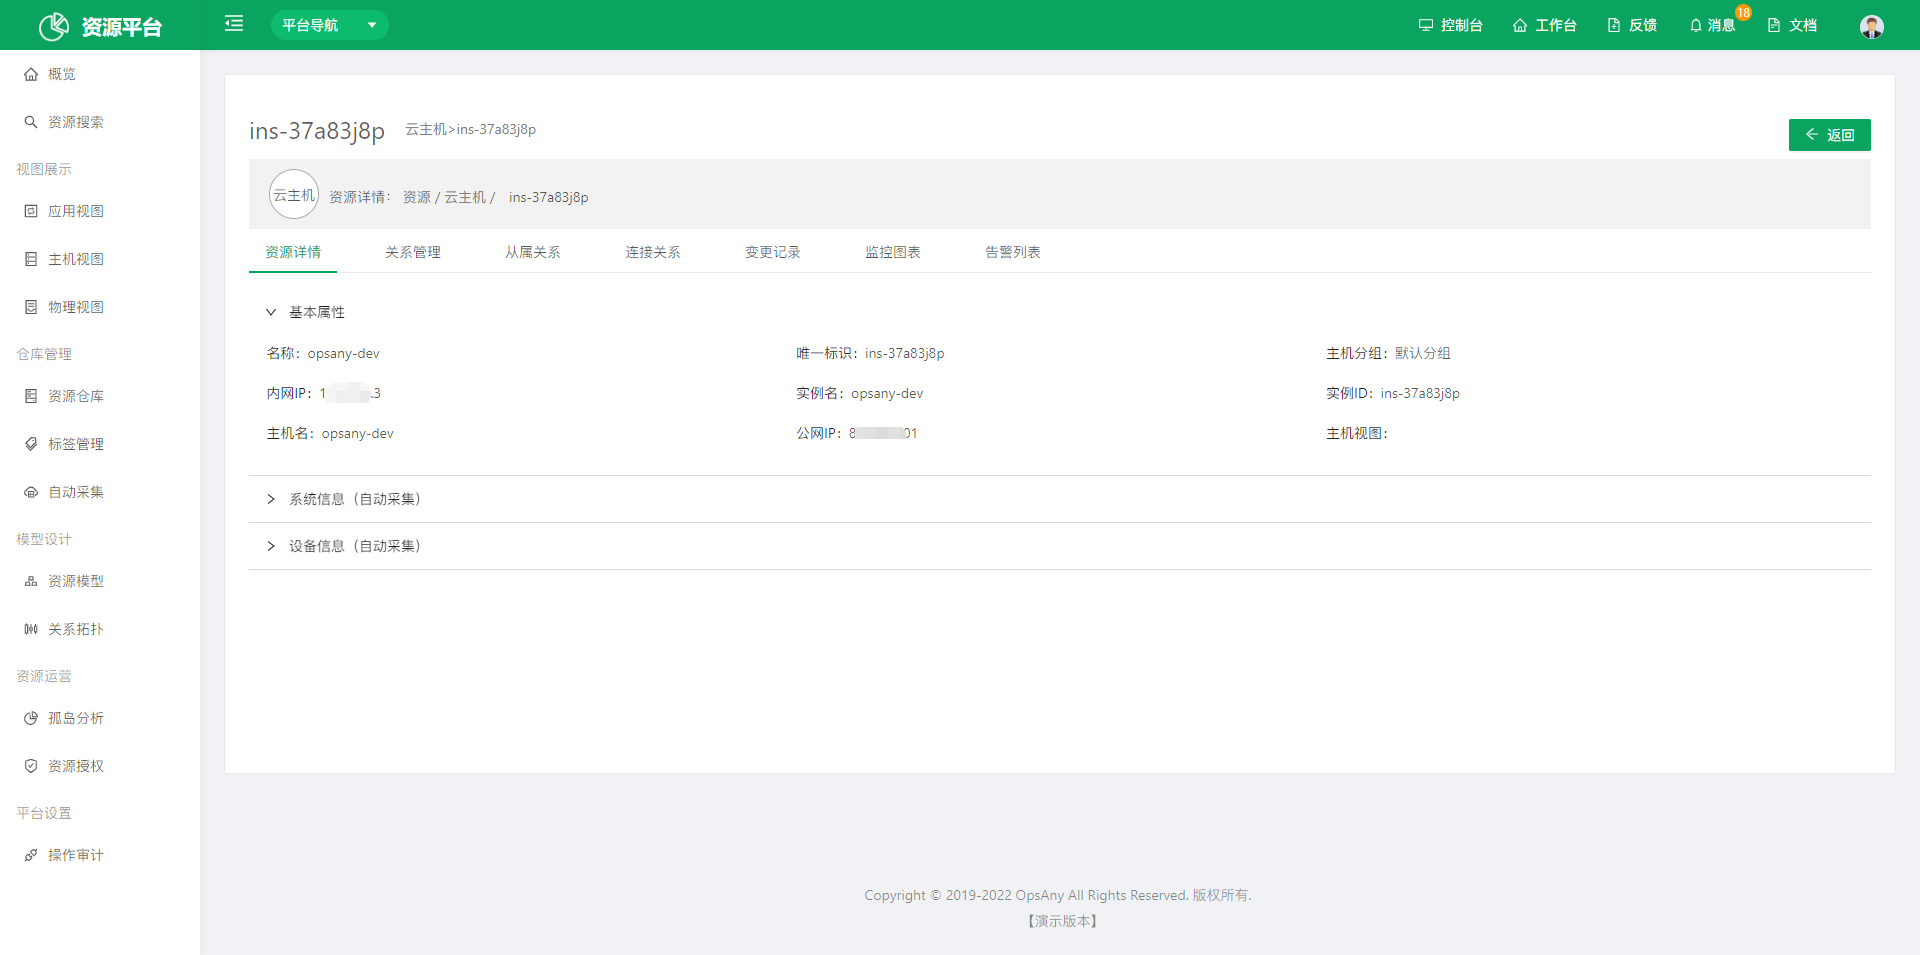Click the 消息 bell icon
Viewport: 1920px width, 955px height.
[x=1696, y=25]
